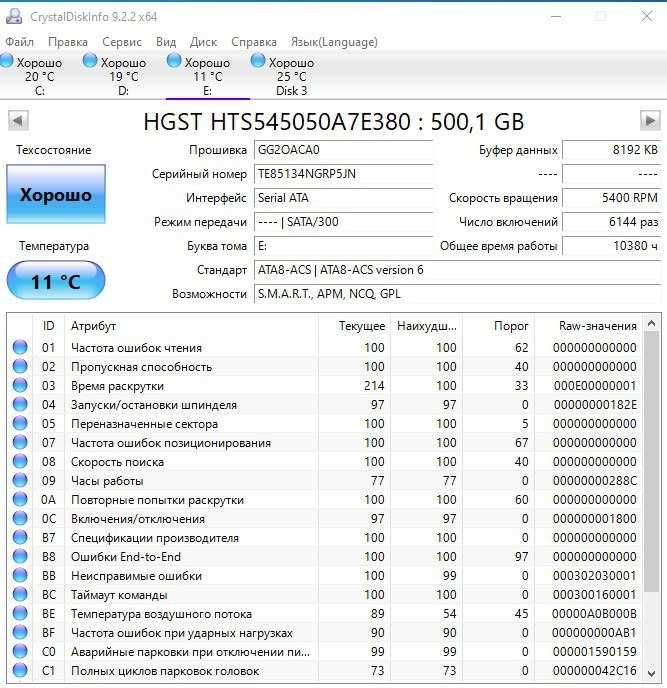This screenshot has width=667, height=688.
Task: Click the ID column header
Action: [x=49, y=326]
